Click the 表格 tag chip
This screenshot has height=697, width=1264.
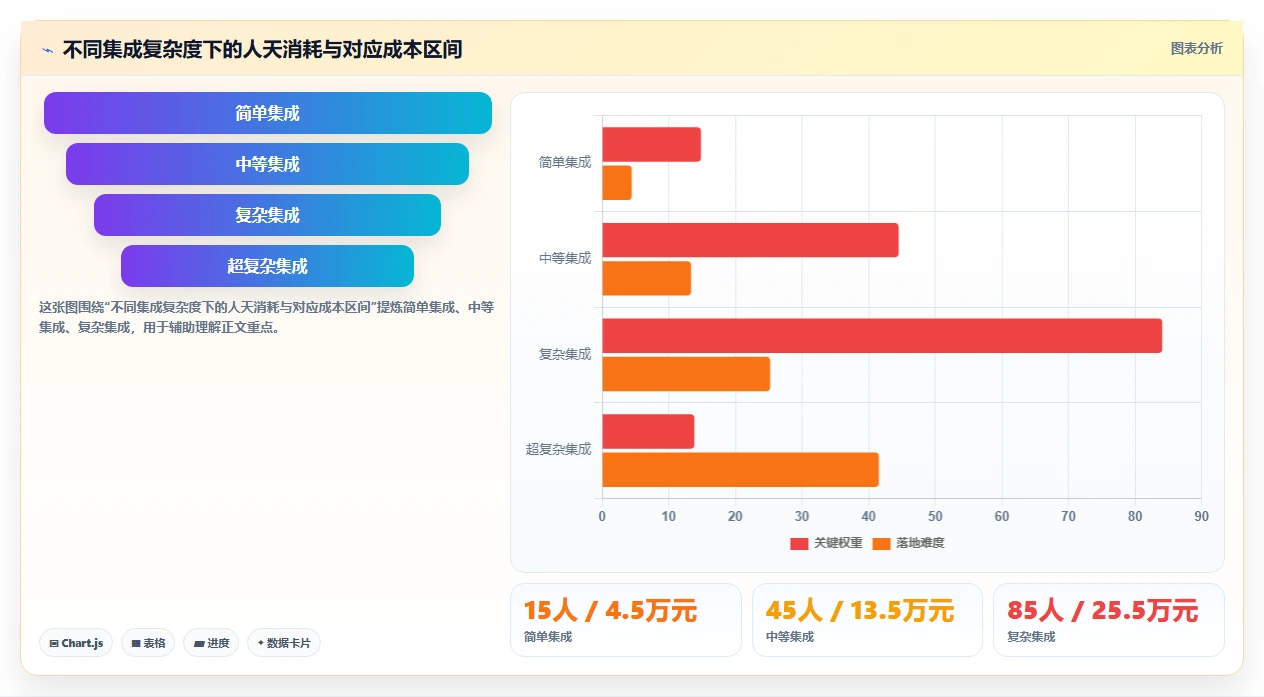click(x=148, y=643)
